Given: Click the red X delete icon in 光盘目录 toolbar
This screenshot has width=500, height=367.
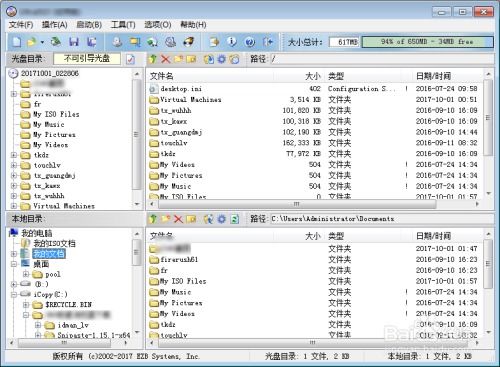Looking at the screenshot, I should pyautogui.click(x=165, y=59).
